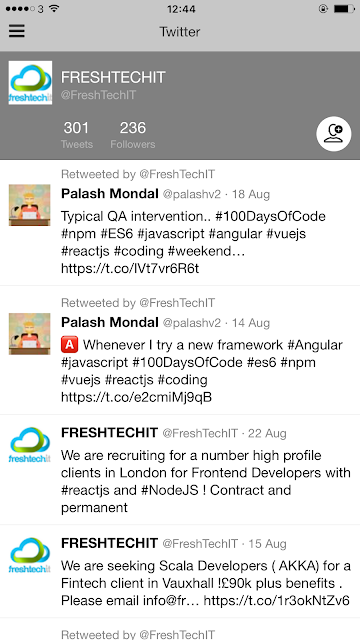Tap Palash Mondal avatar on 14 Aug tweet
Viewport: 360px width, 640px height.
(29, 333)
